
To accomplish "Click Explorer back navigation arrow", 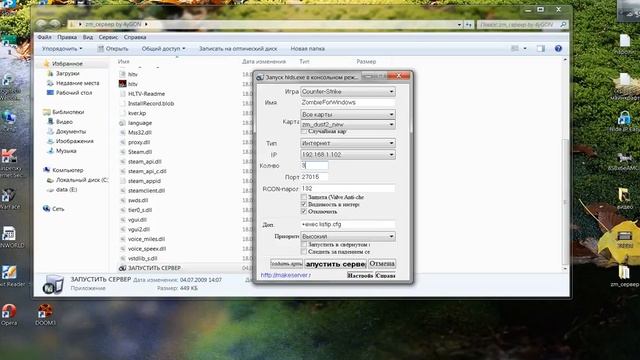I will [41, 24].
